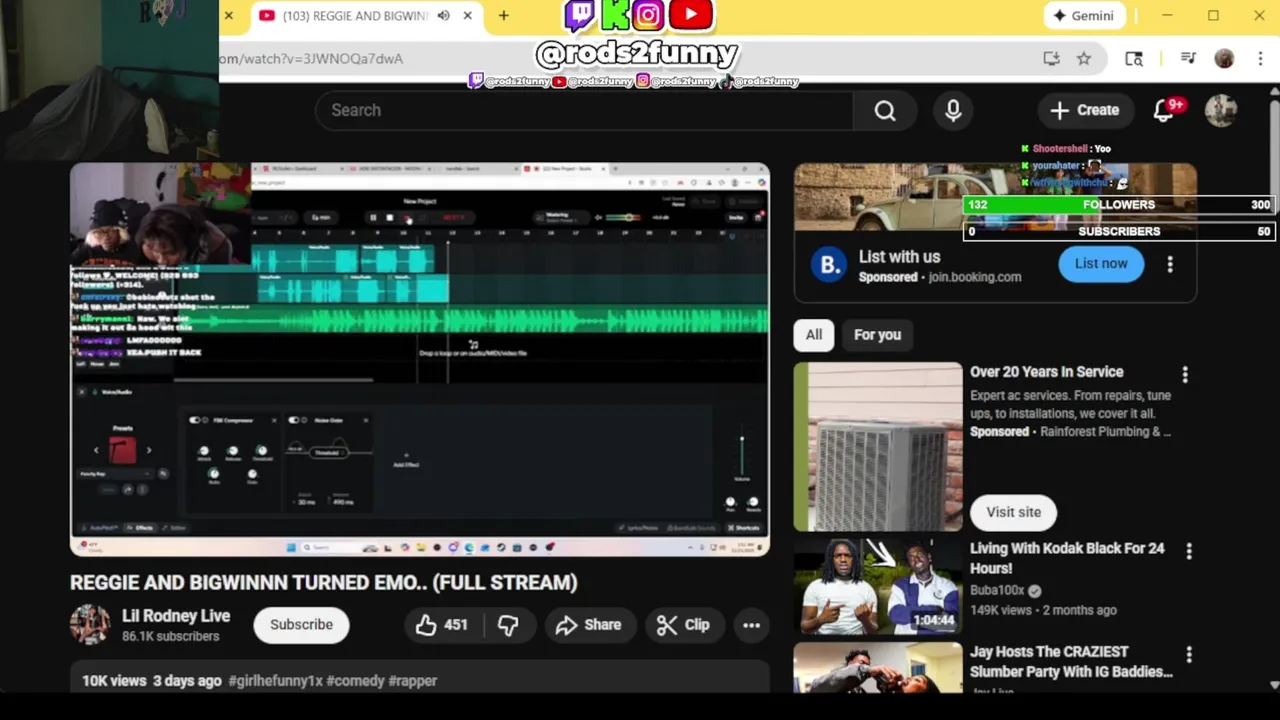The height and width of the screenshot is (720, 1280).
Task: Bookmark this page with the star icon
Action: coord(1084,59)
